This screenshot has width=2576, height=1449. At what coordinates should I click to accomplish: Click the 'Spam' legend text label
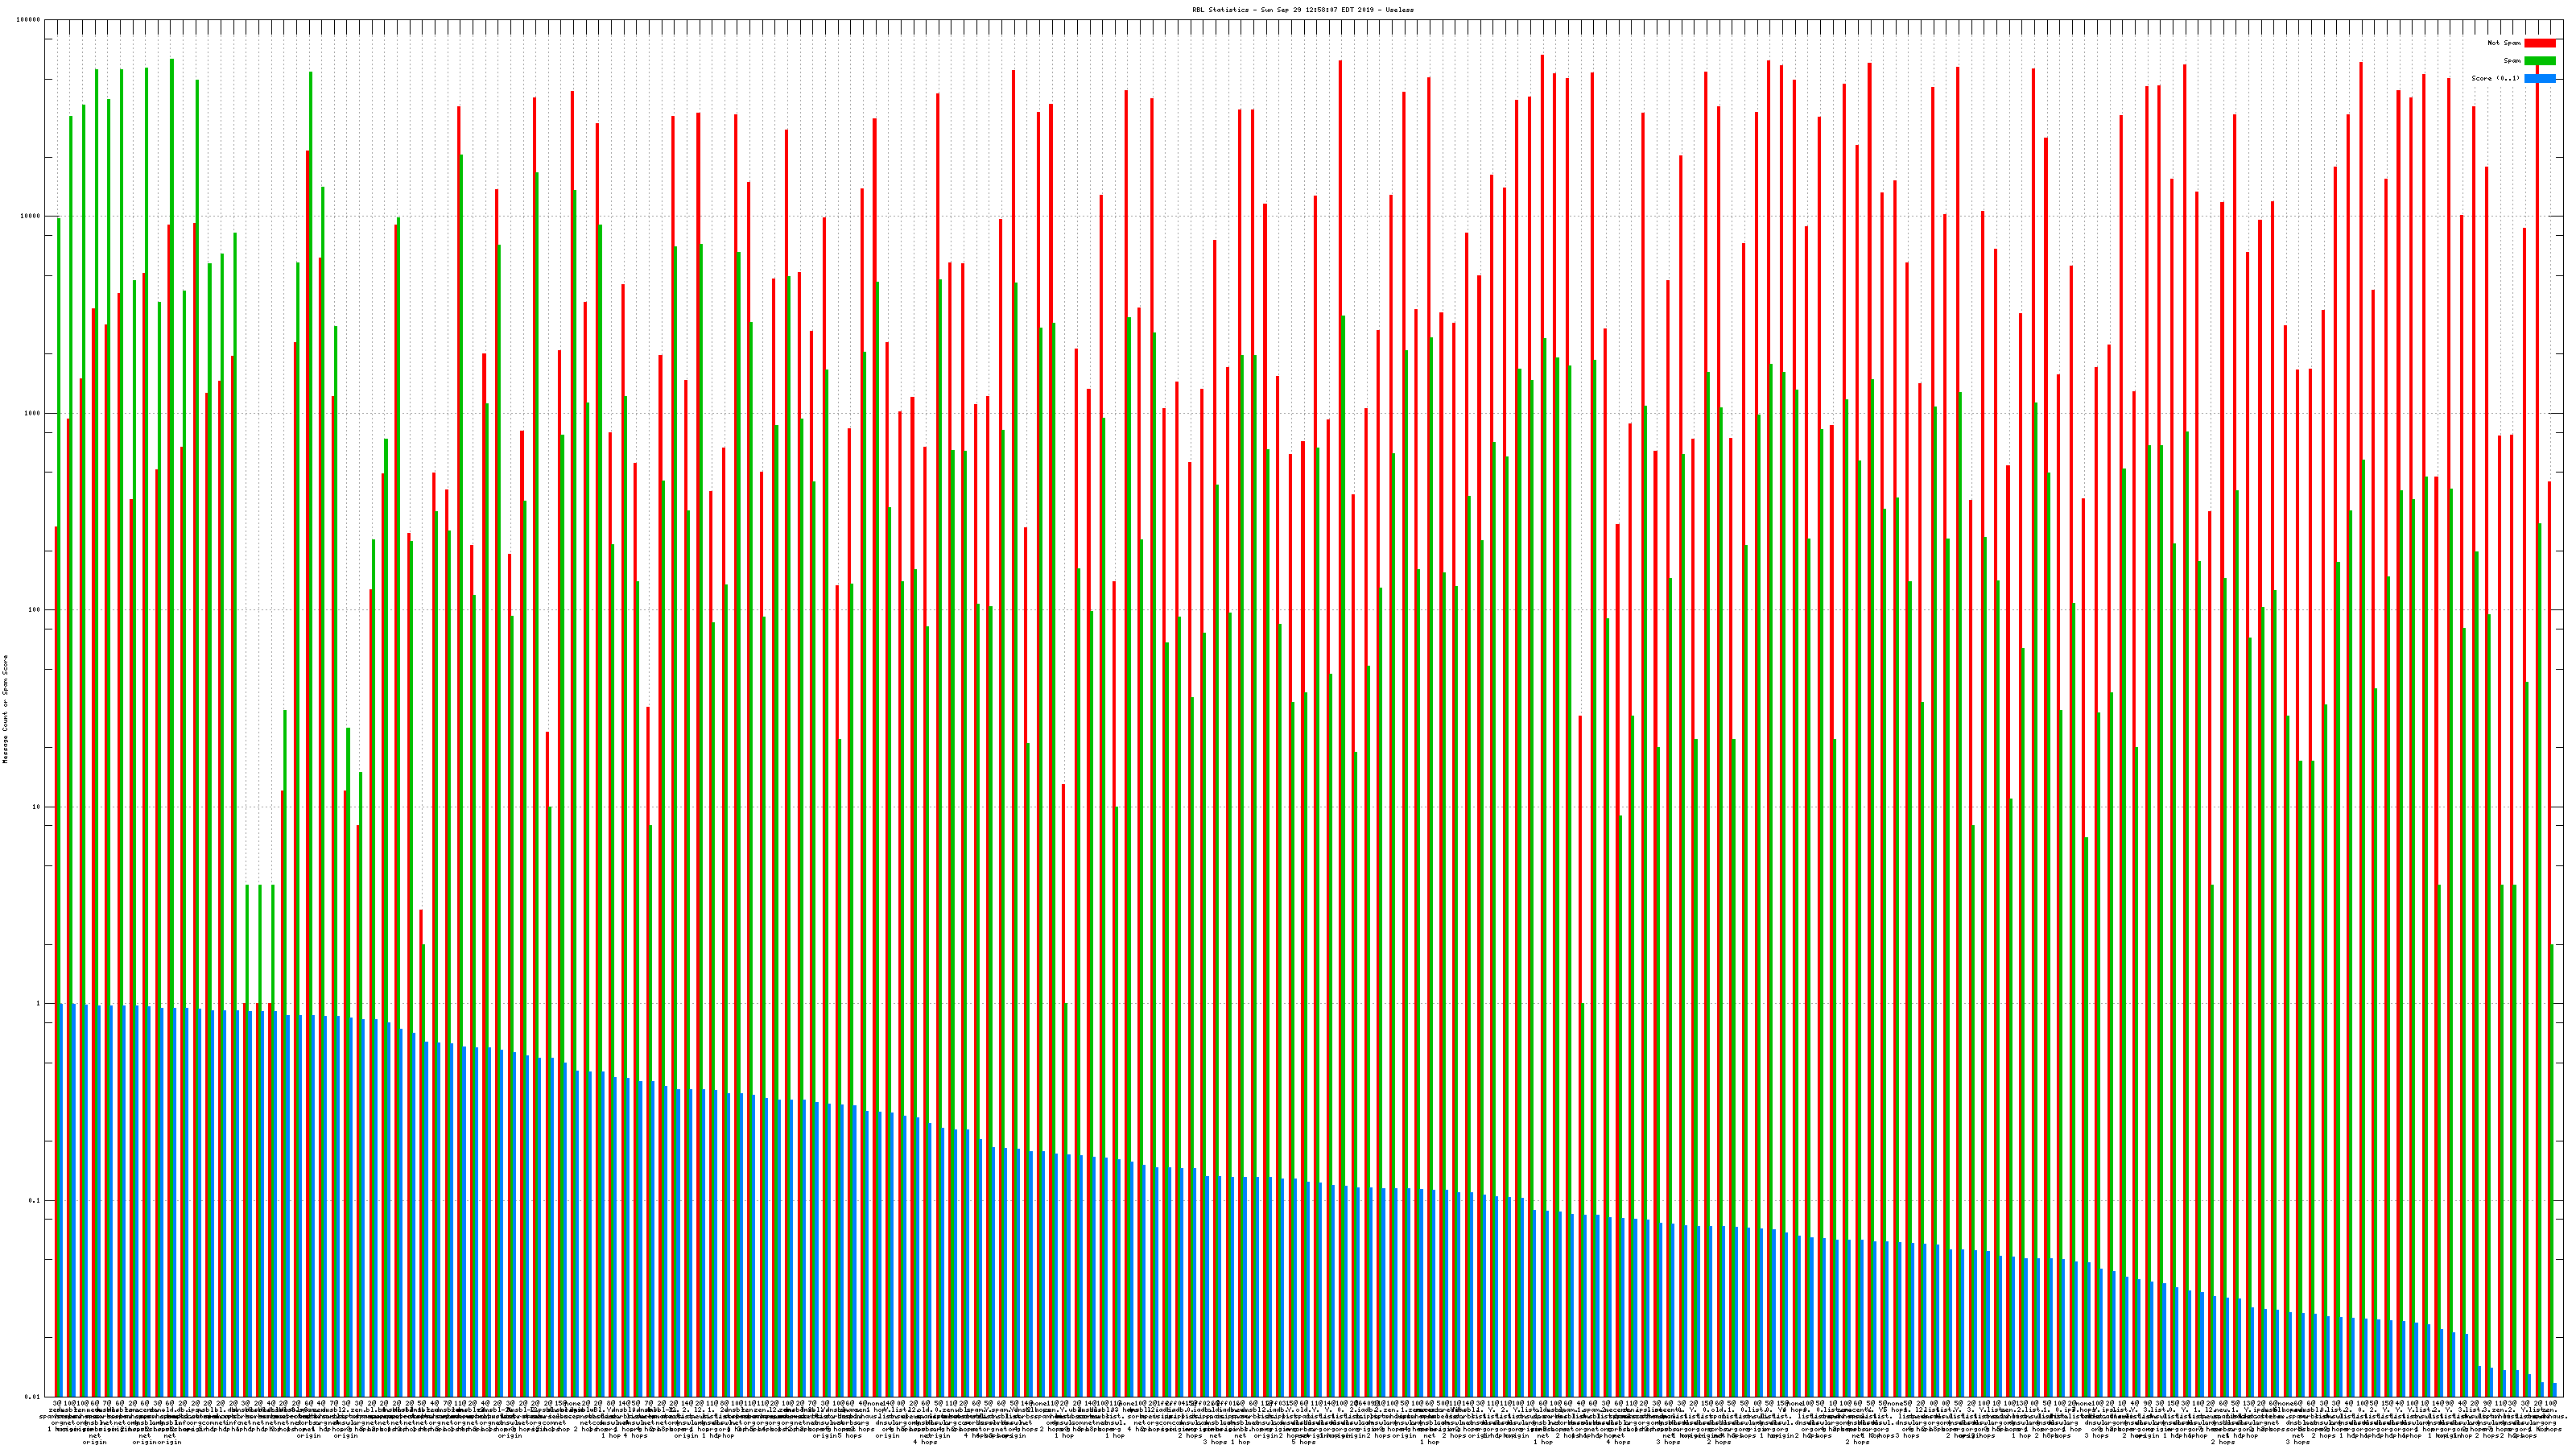point(2512,61)
